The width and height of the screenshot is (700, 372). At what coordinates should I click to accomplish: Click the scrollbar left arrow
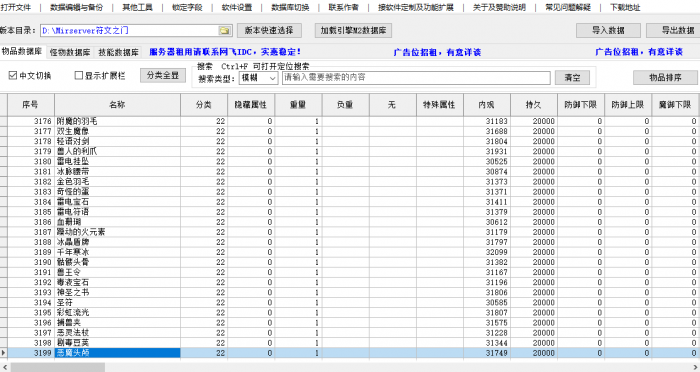(4, 367)
